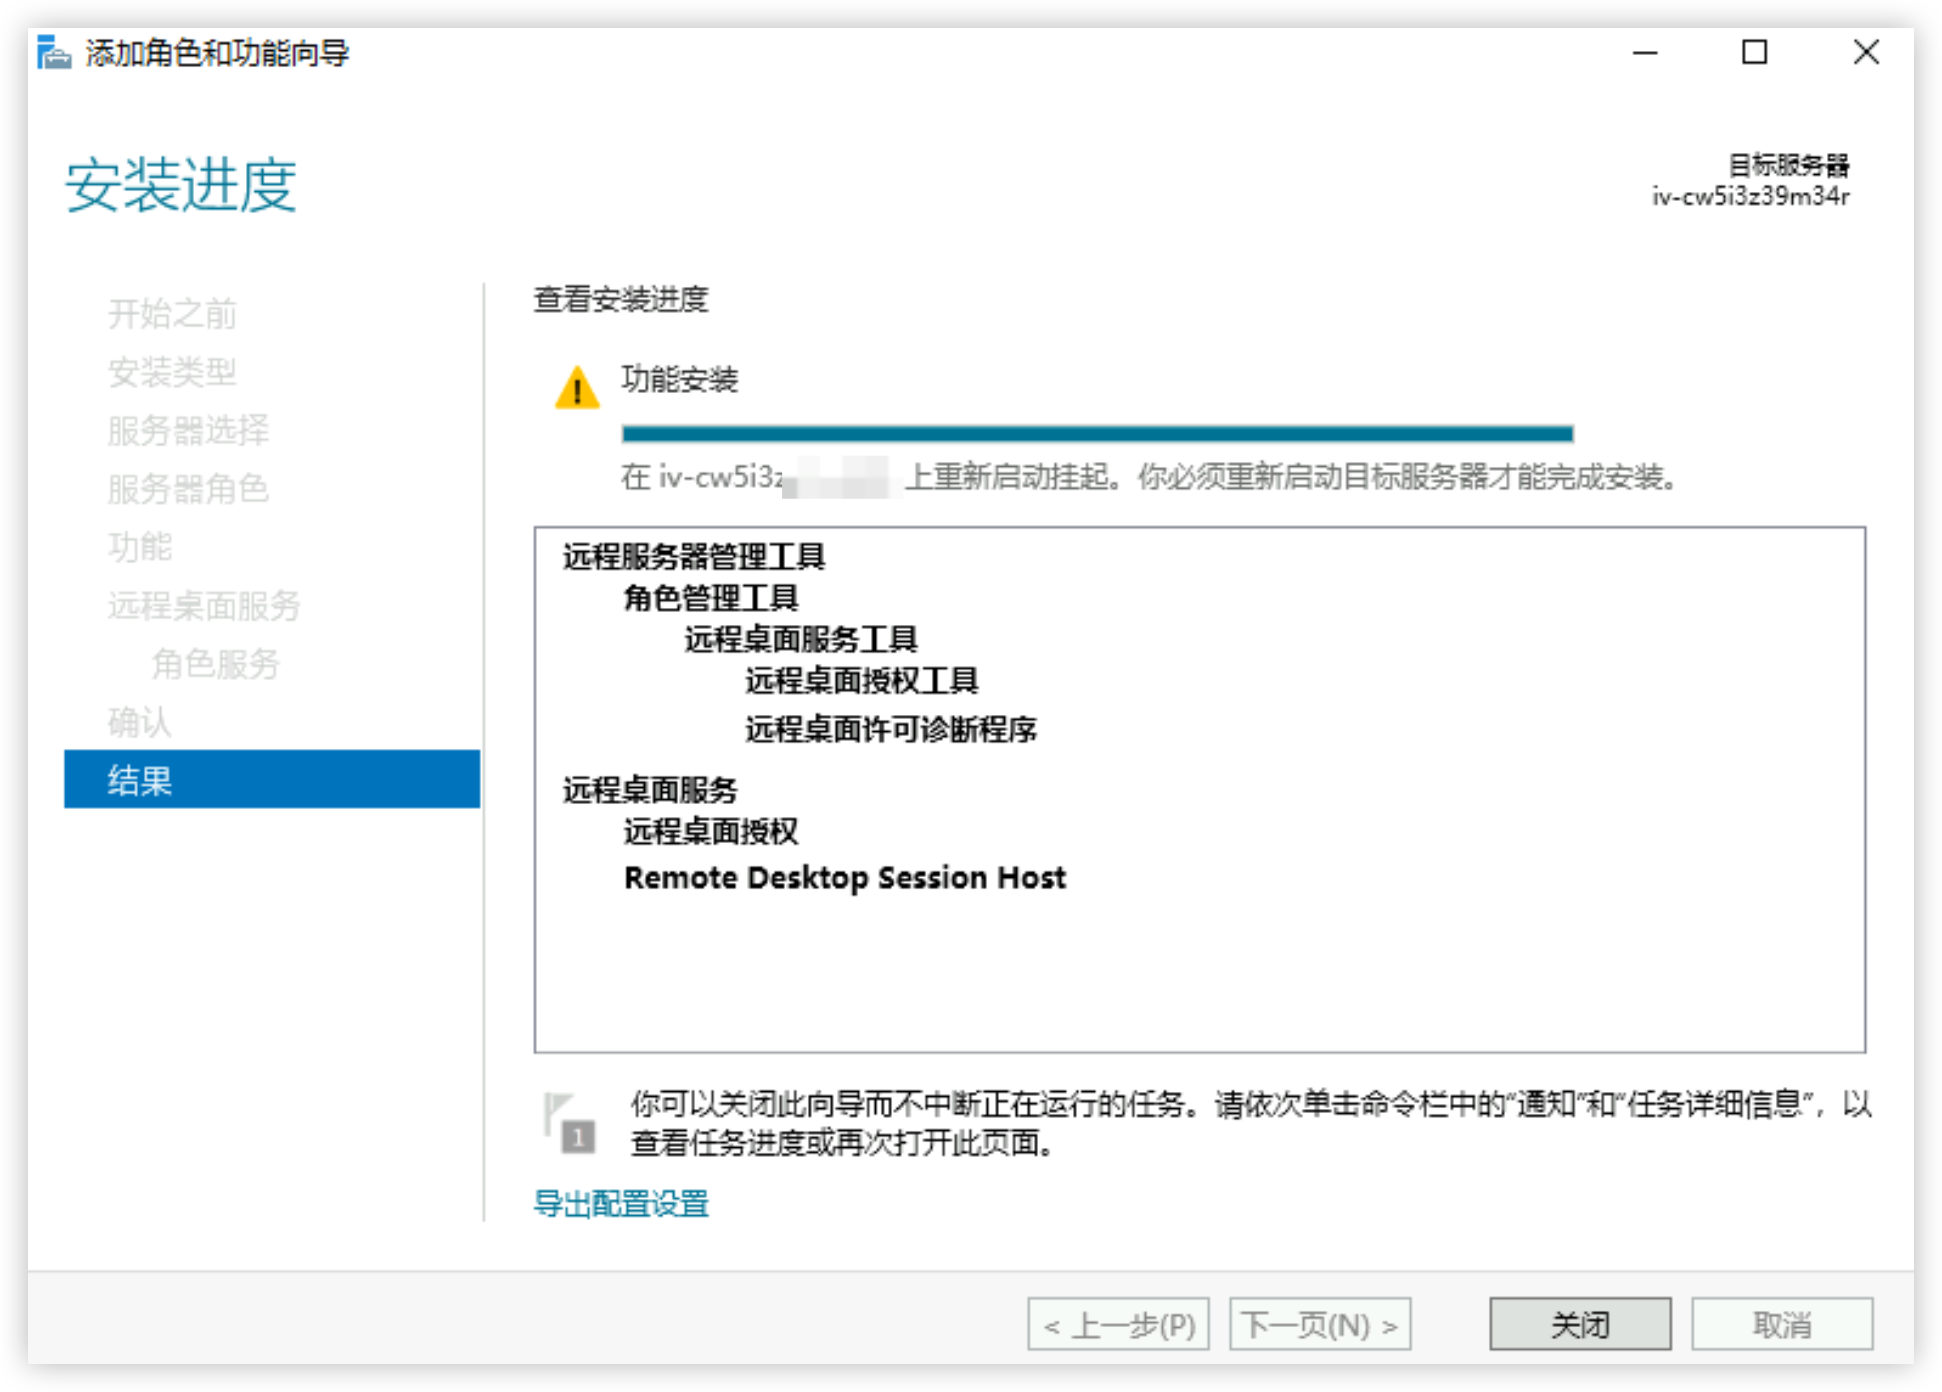1942x1392 pixels.
Task: Click 导出配置设置 link
Action: (x=621, y=1203)
